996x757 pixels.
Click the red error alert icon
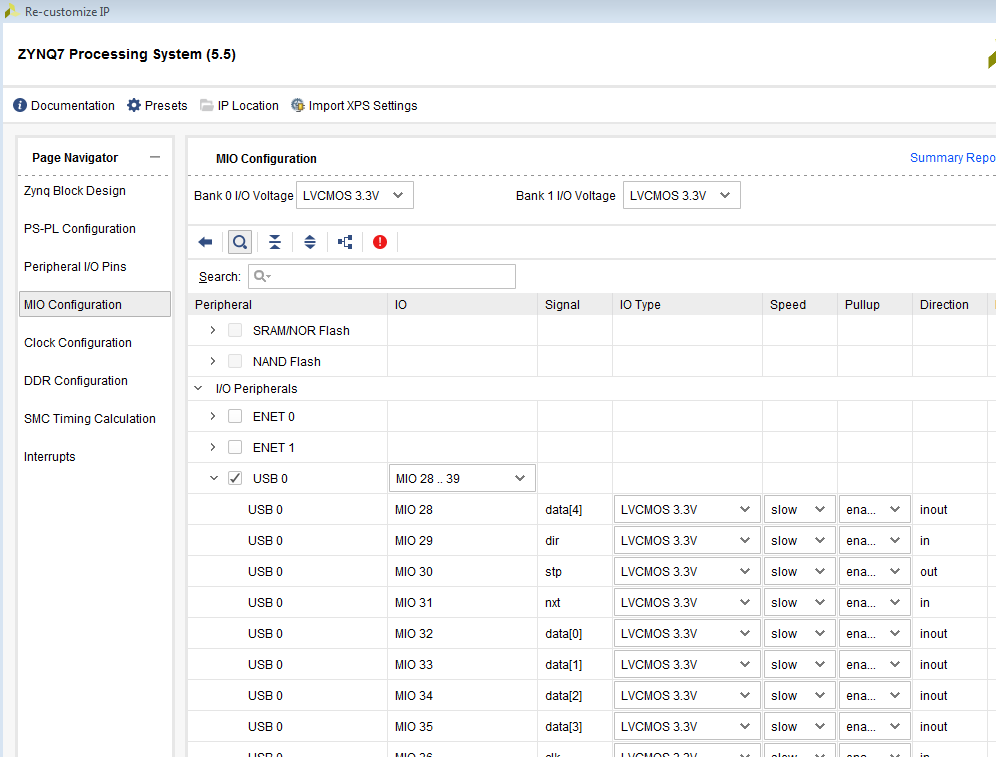point(380,242)
